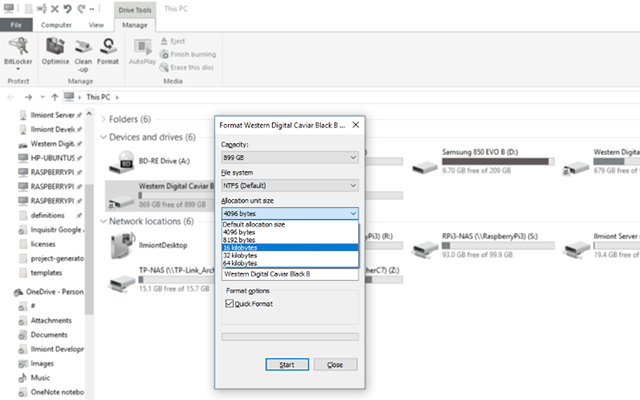
Task: Go up one folder level arrow
Action: click(x=55, y=97)
